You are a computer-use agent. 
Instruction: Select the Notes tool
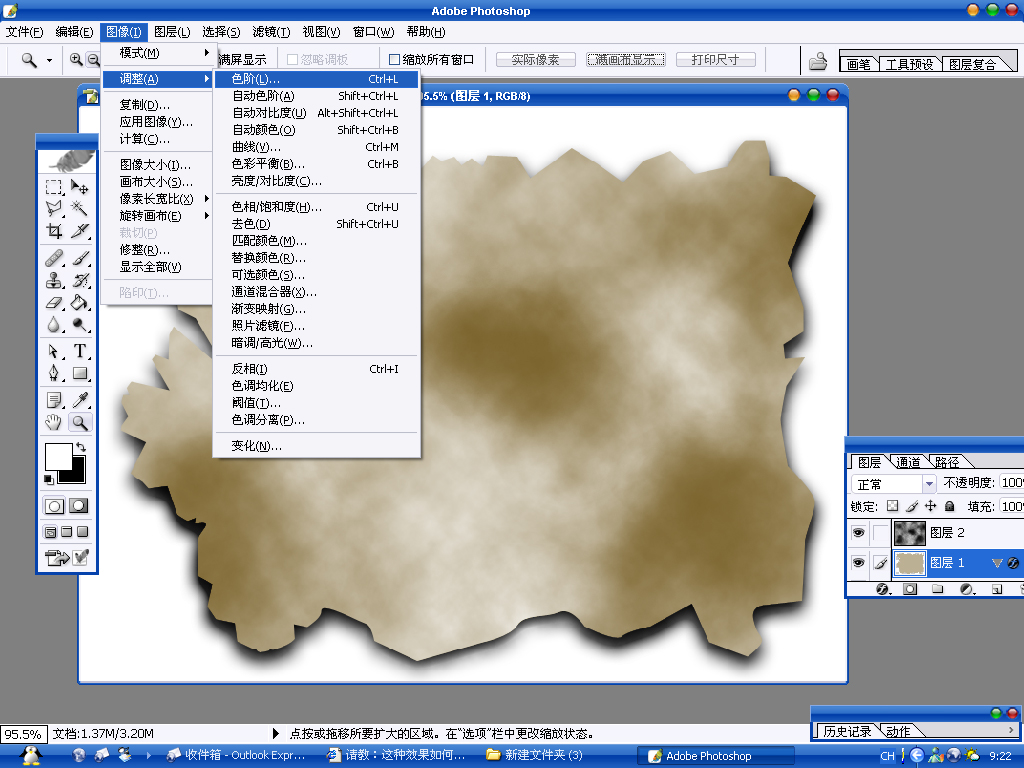(54, 400)
